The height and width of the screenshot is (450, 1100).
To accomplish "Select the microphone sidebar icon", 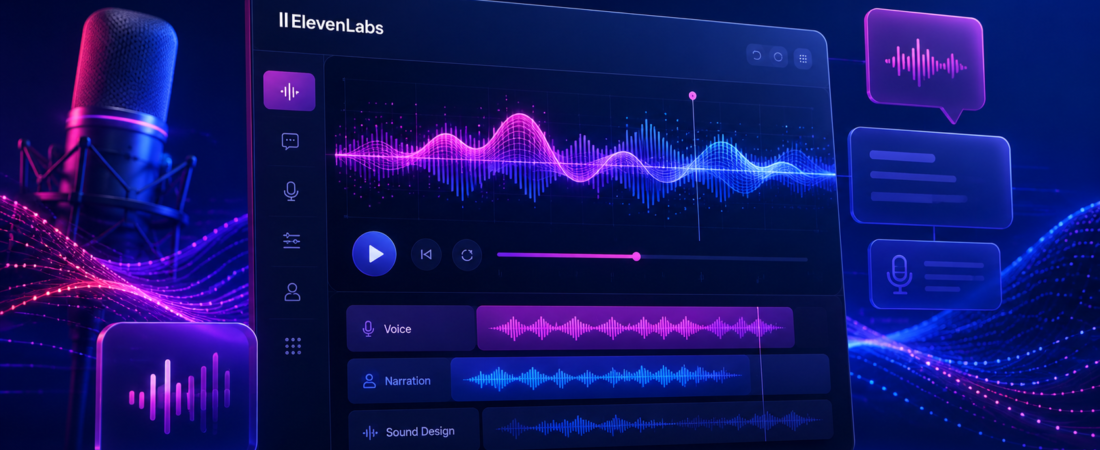I will [291, 191].
